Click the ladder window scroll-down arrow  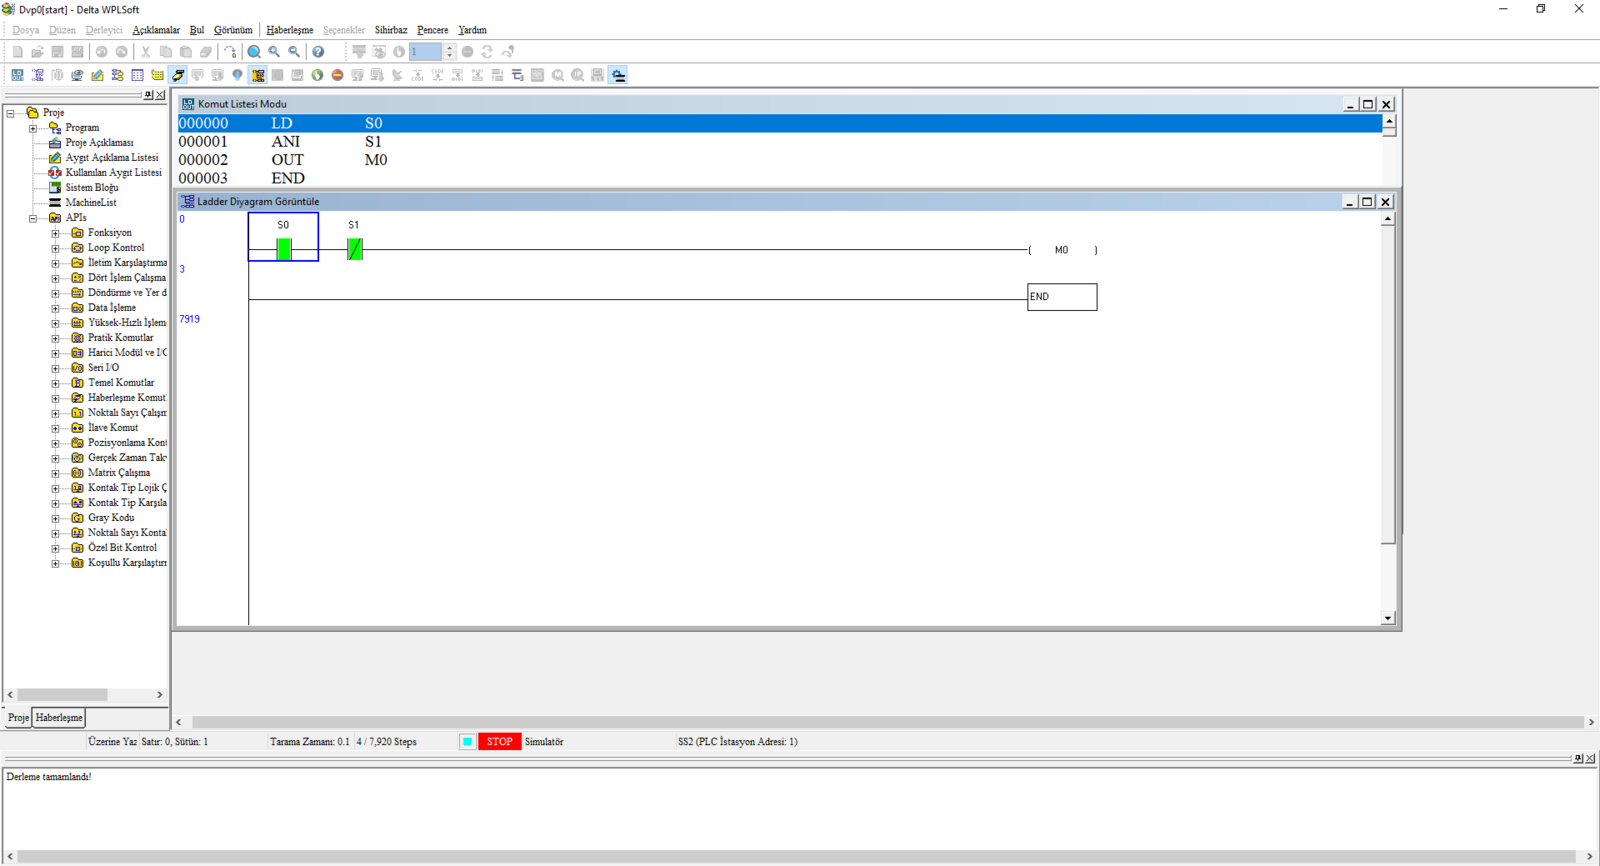[x=1387, y=619]
